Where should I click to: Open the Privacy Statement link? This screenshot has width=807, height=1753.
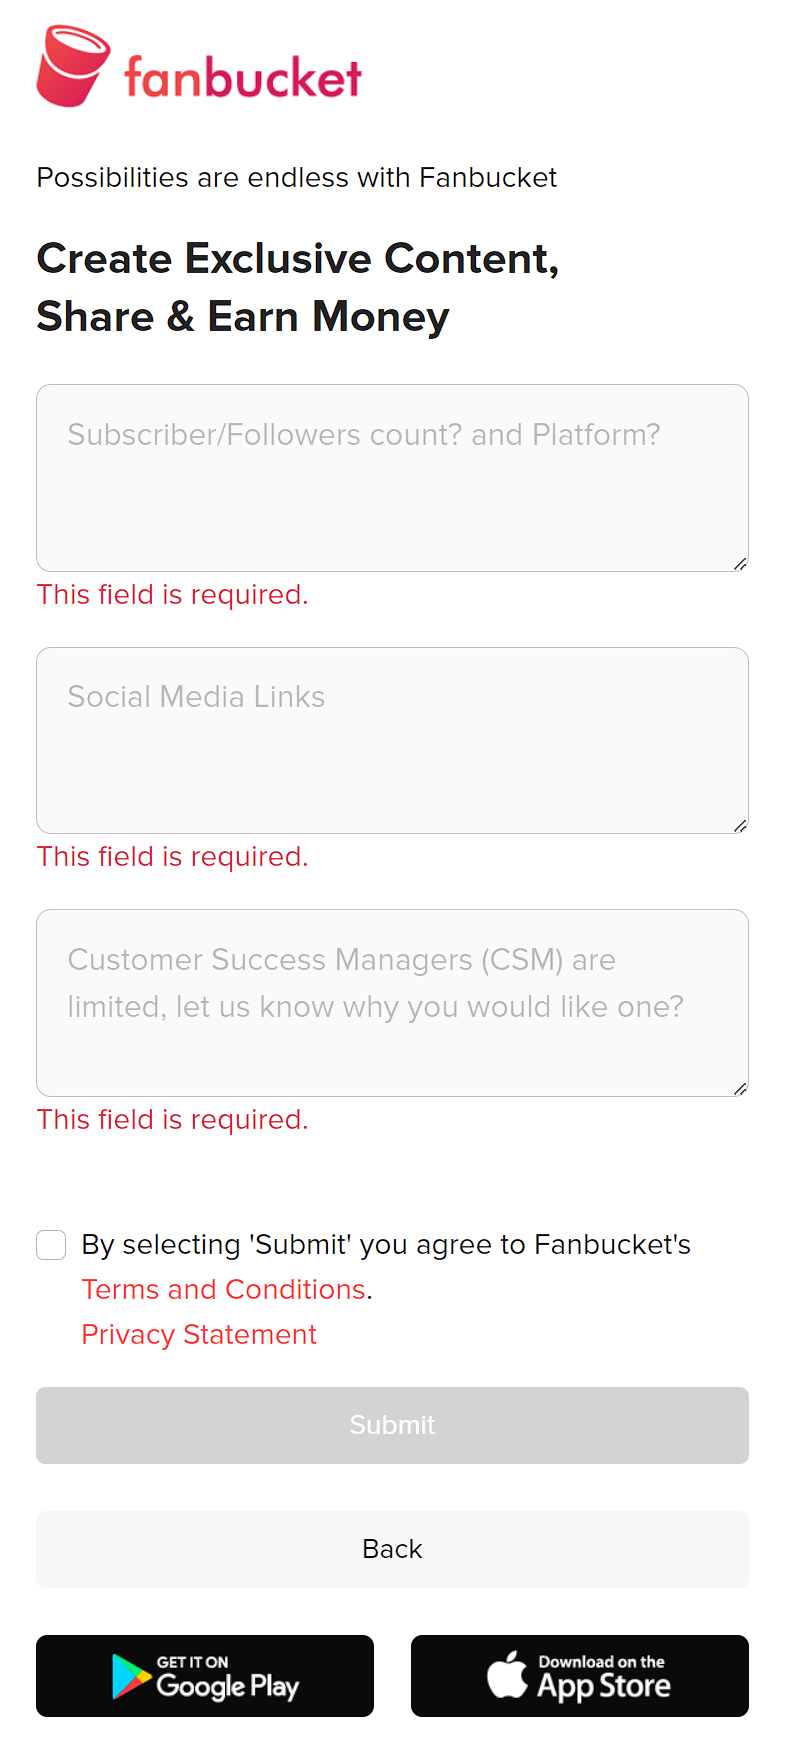(199, 1335)
